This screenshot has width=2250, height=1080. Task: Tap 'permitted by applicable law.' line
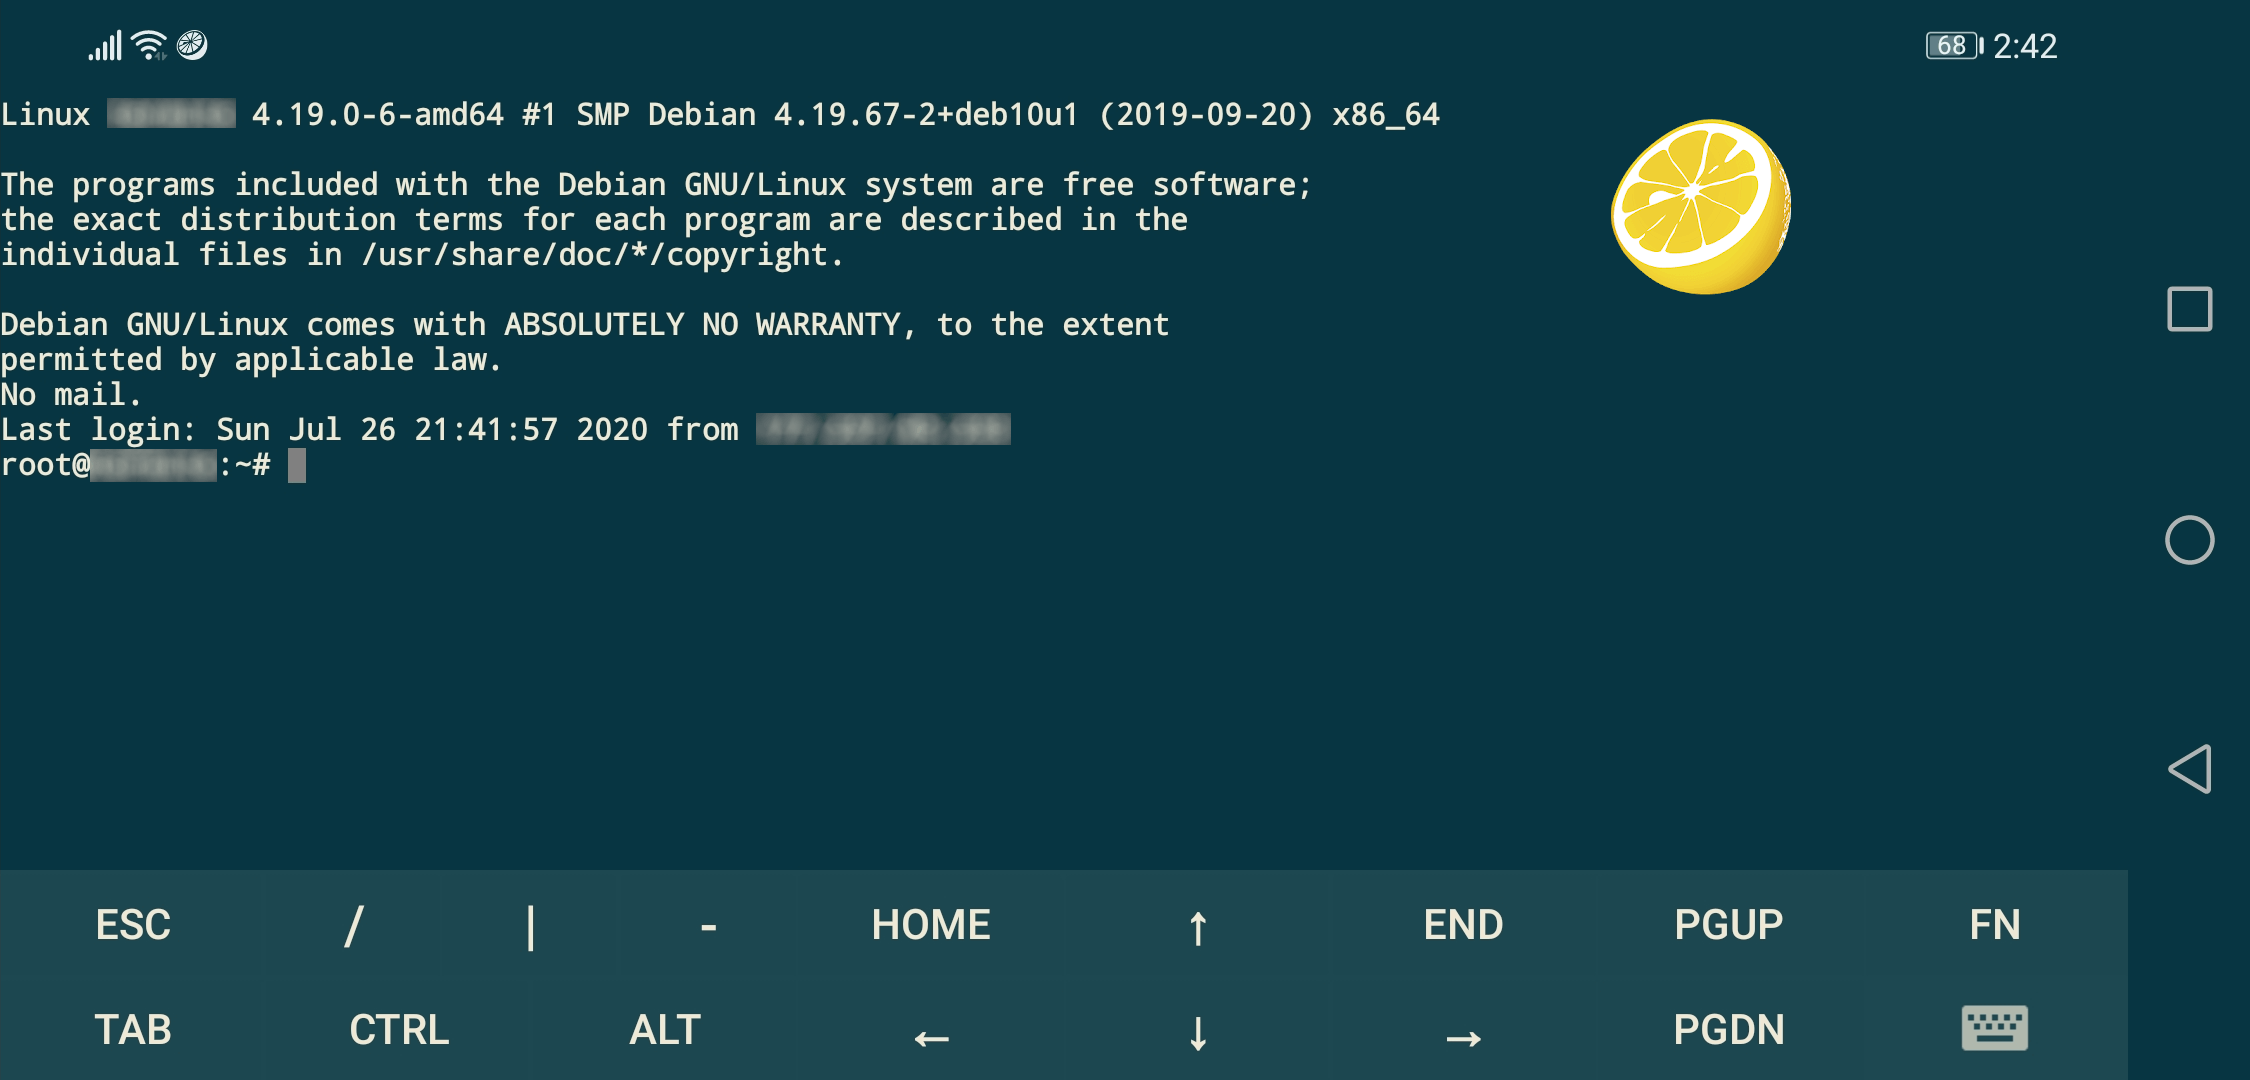tap(251, 359)
